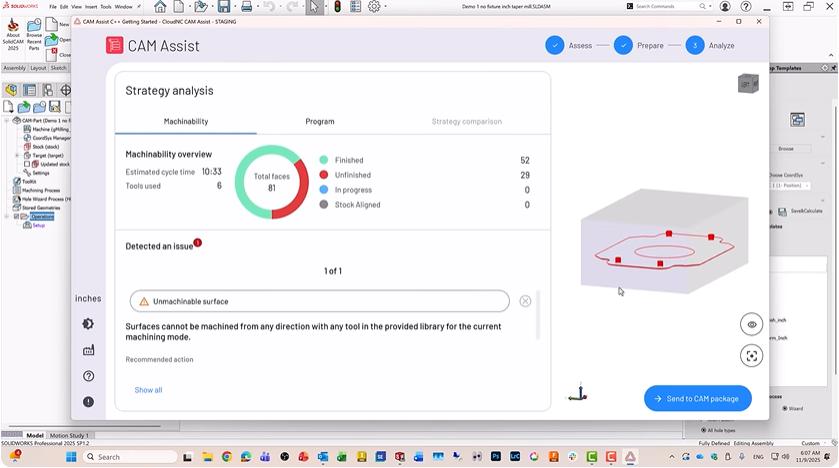Image resolution: width=839 pixels, height=468 pixels.
Task: Click the New document icon in SolidWorks toolbar
Action: 179,6
